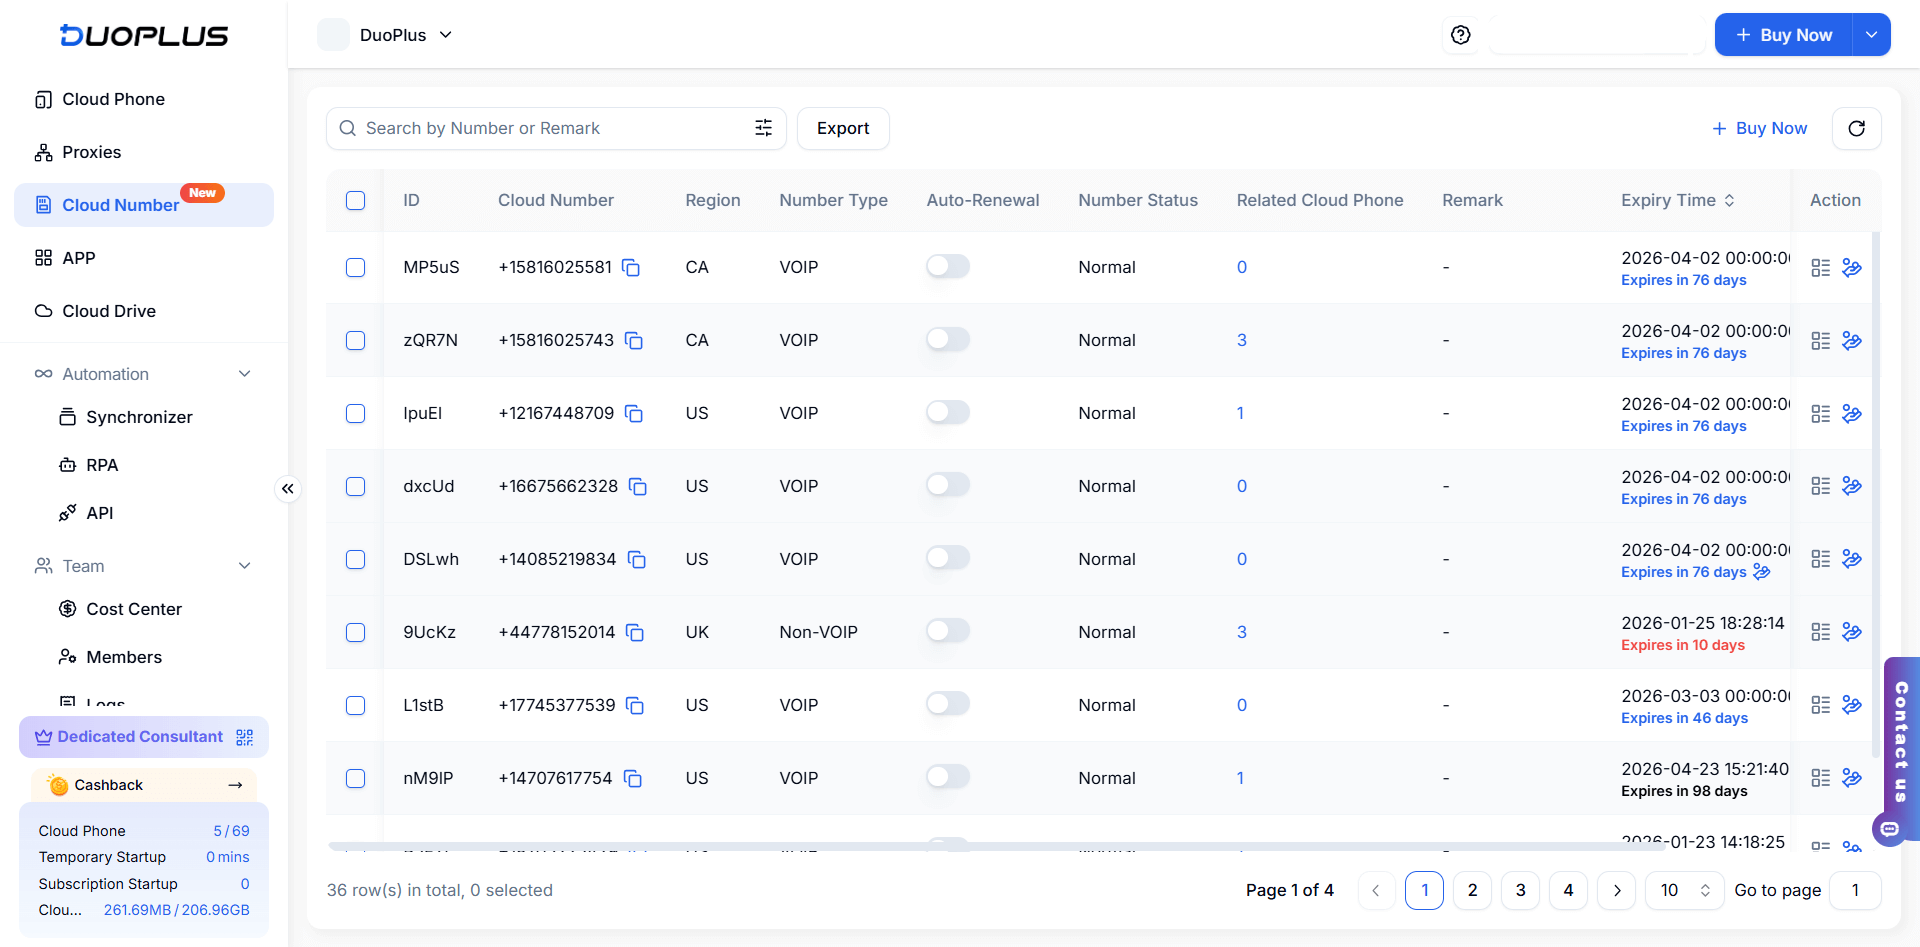Check the select-all header checkbox
1920x947 pixels.
coord(355,201)
